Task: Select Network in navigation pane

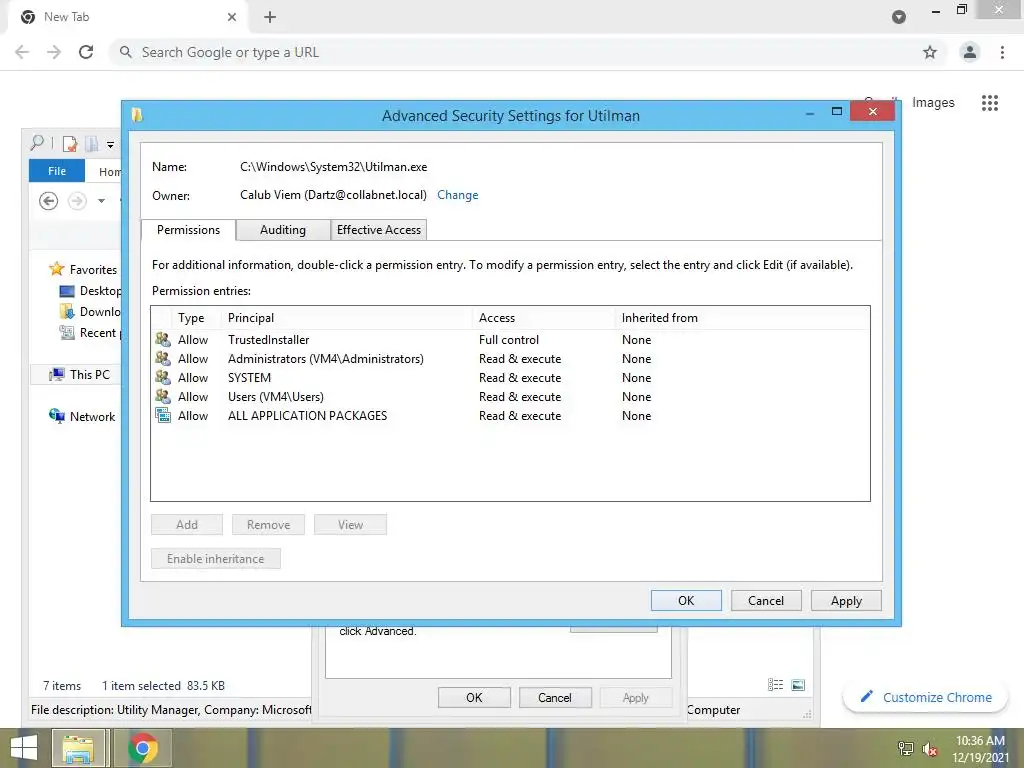Action: (x=82, y=416)
